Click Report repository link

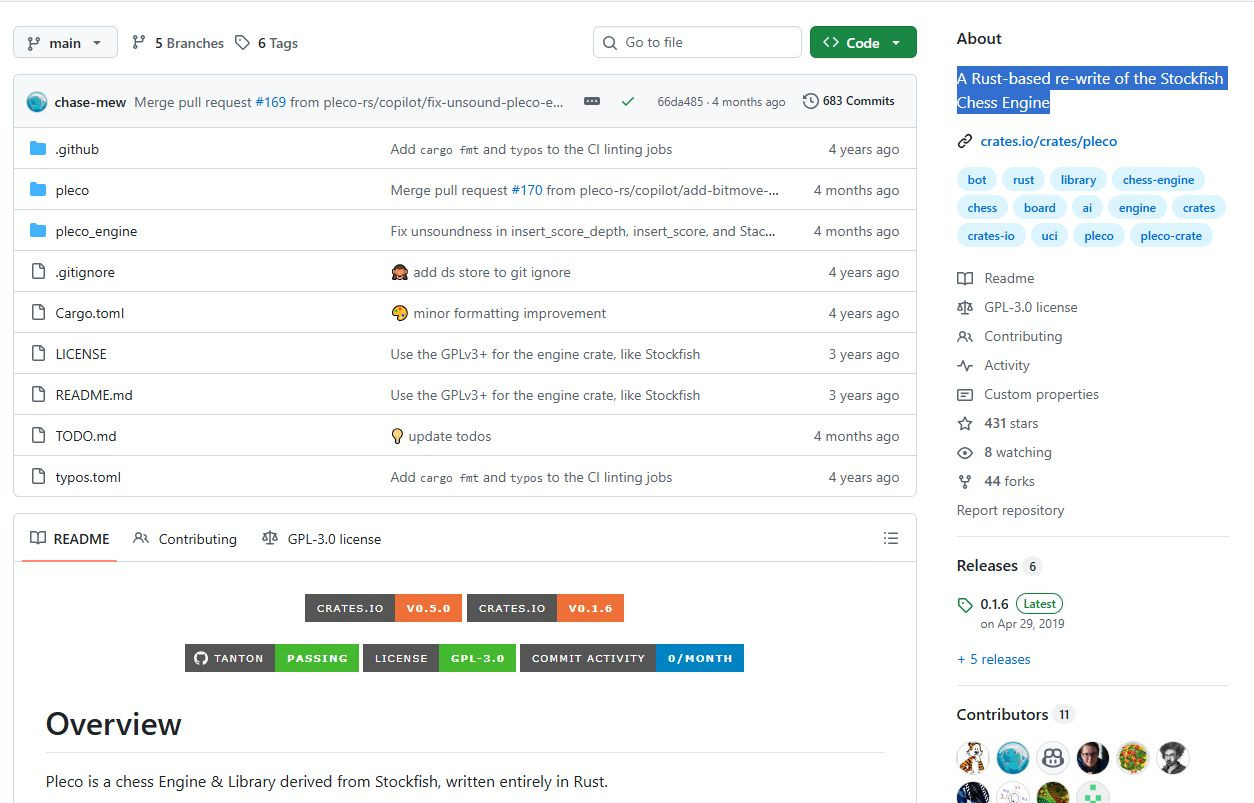pyautogui.click(x=1010, y=510)
